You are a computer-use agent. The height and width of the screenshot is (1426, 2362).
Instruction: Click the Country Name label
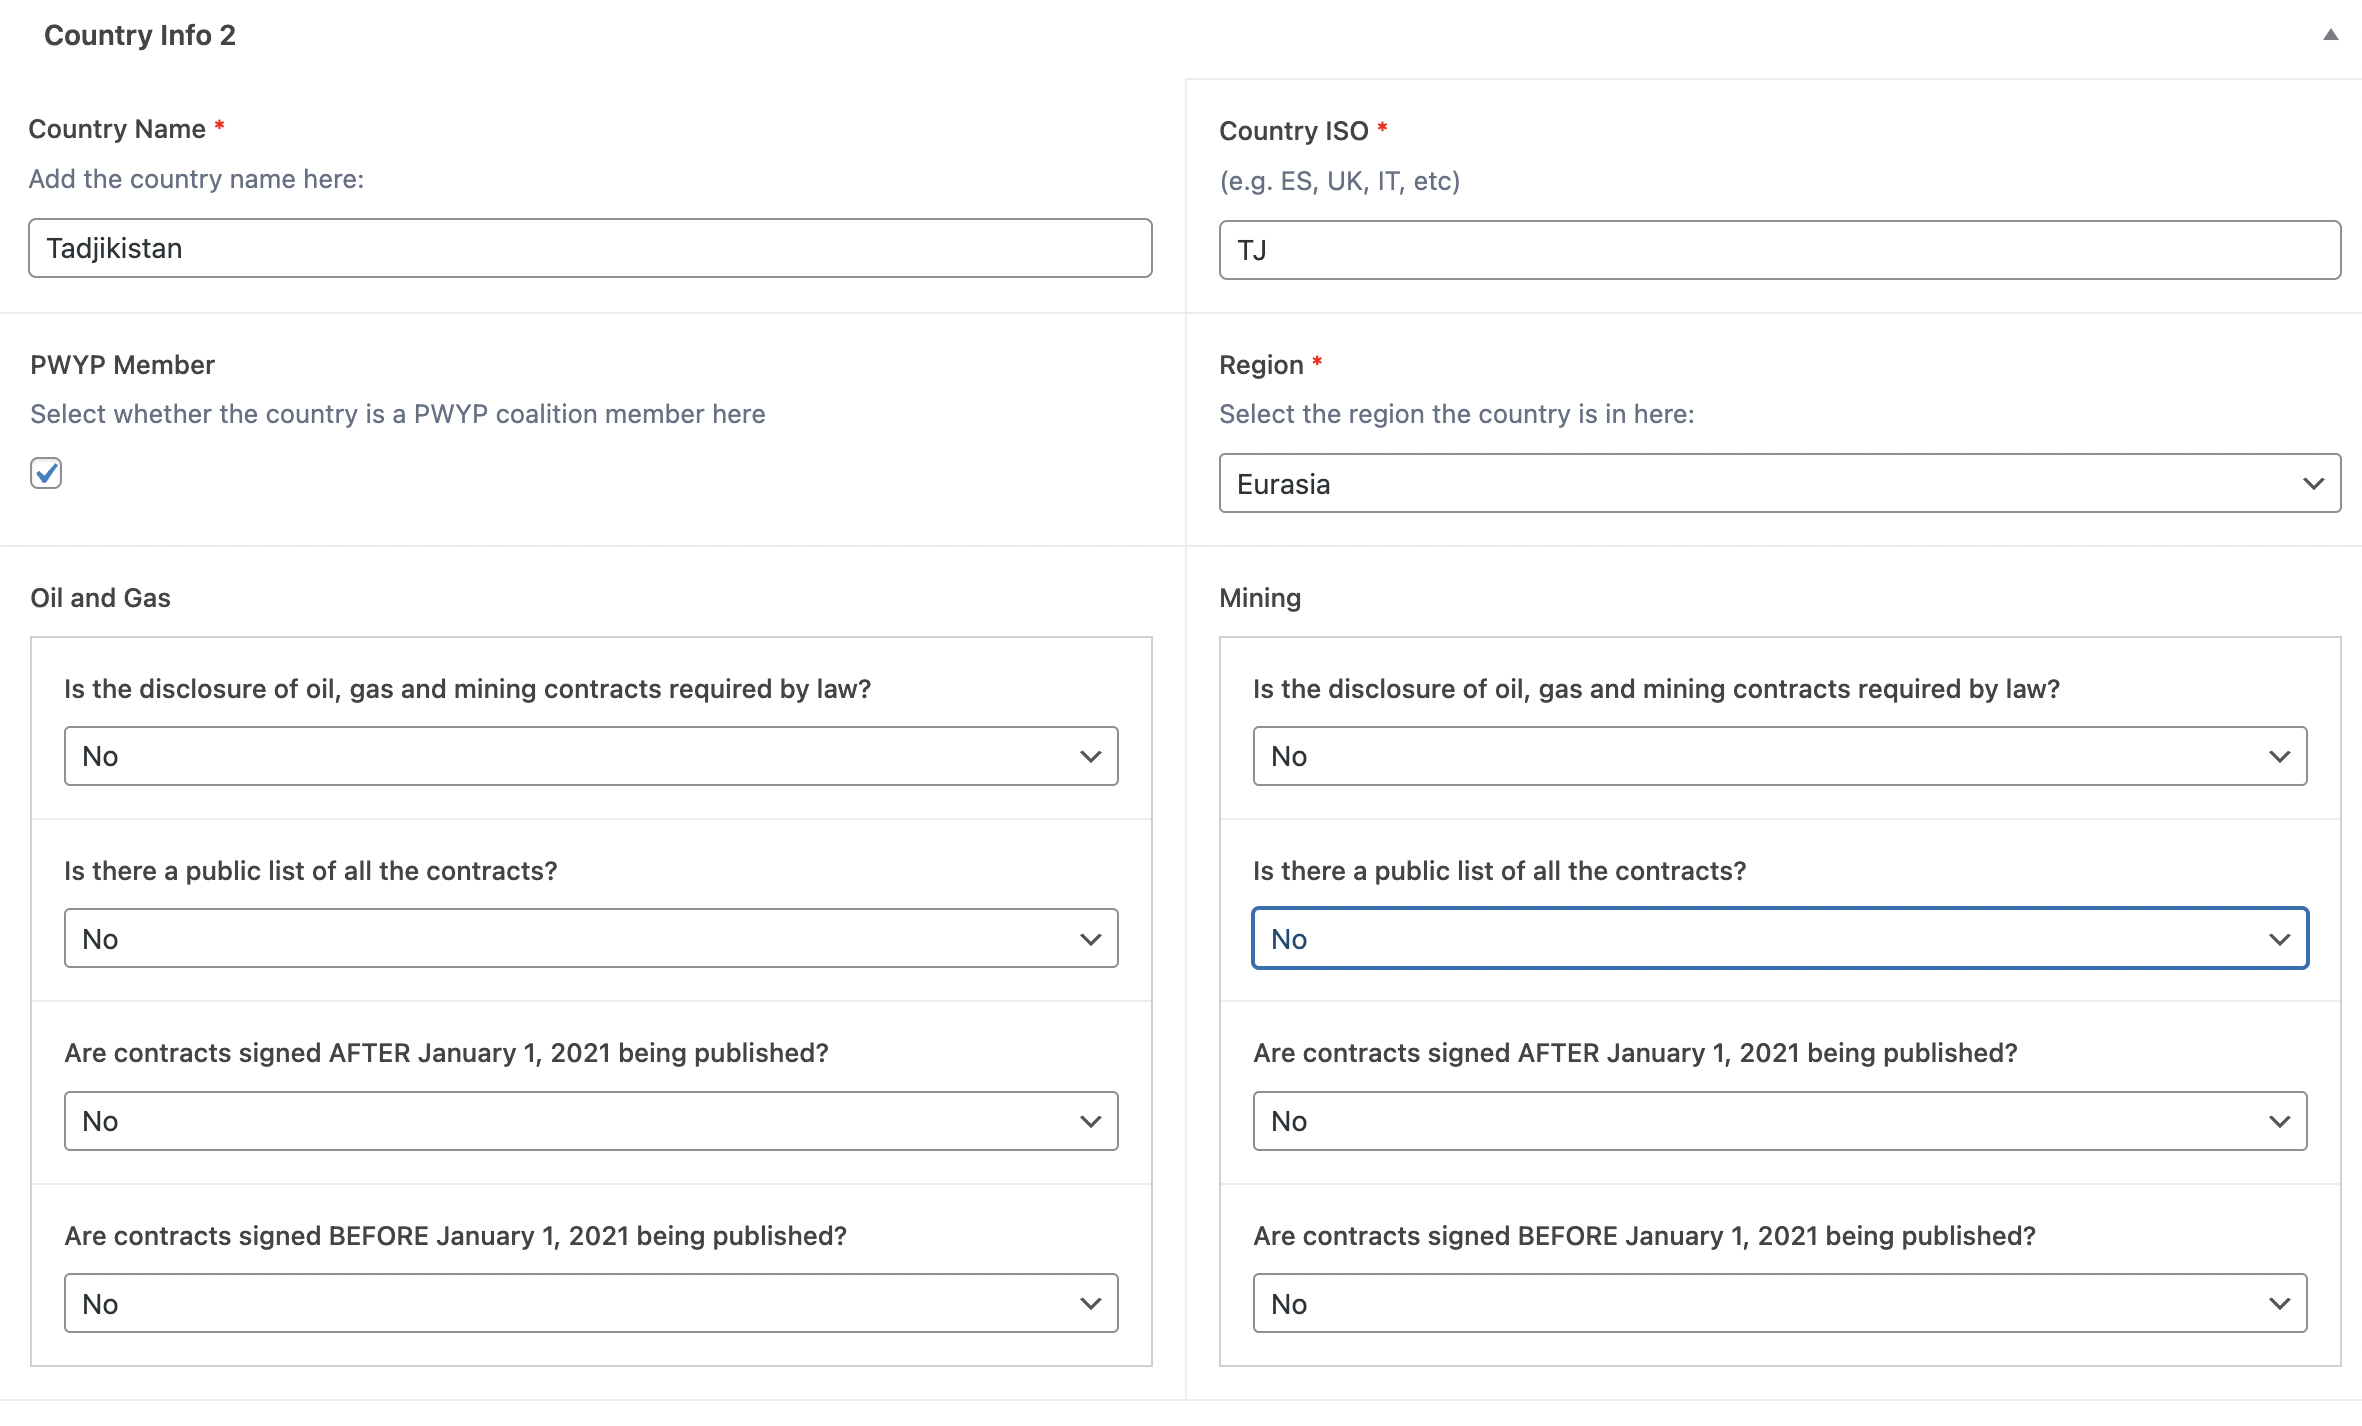point(117,129)
